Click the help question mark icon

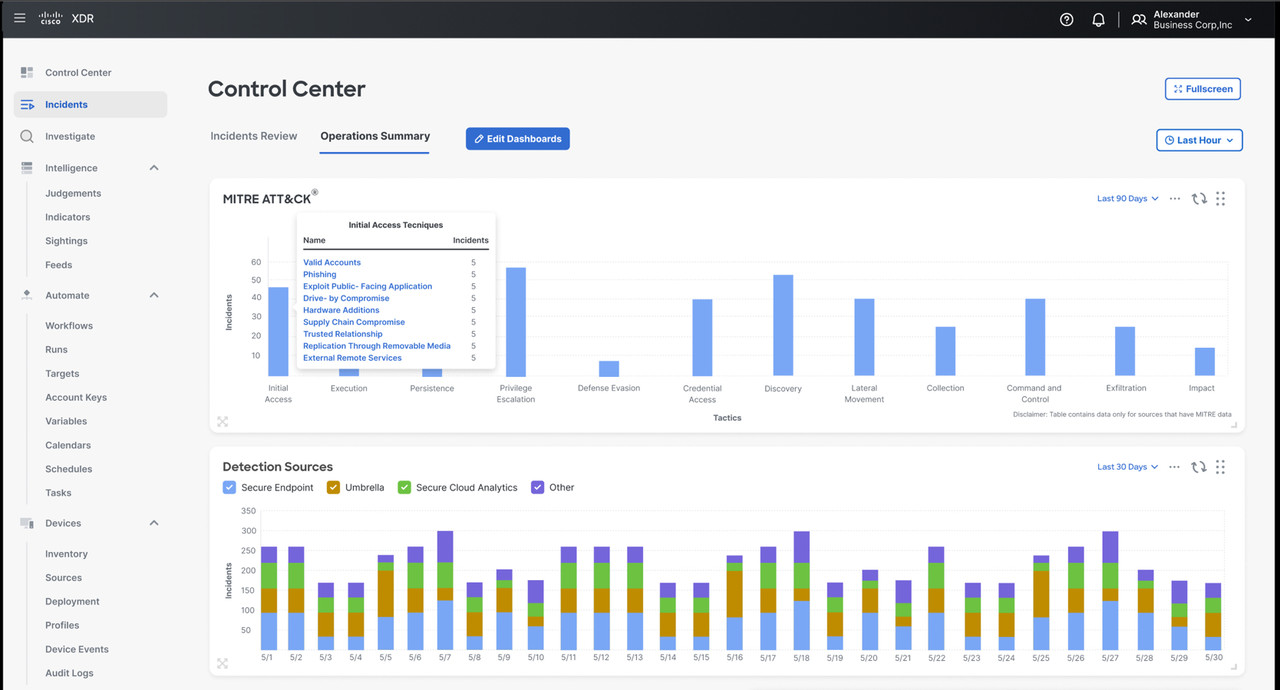[1066, 19]
